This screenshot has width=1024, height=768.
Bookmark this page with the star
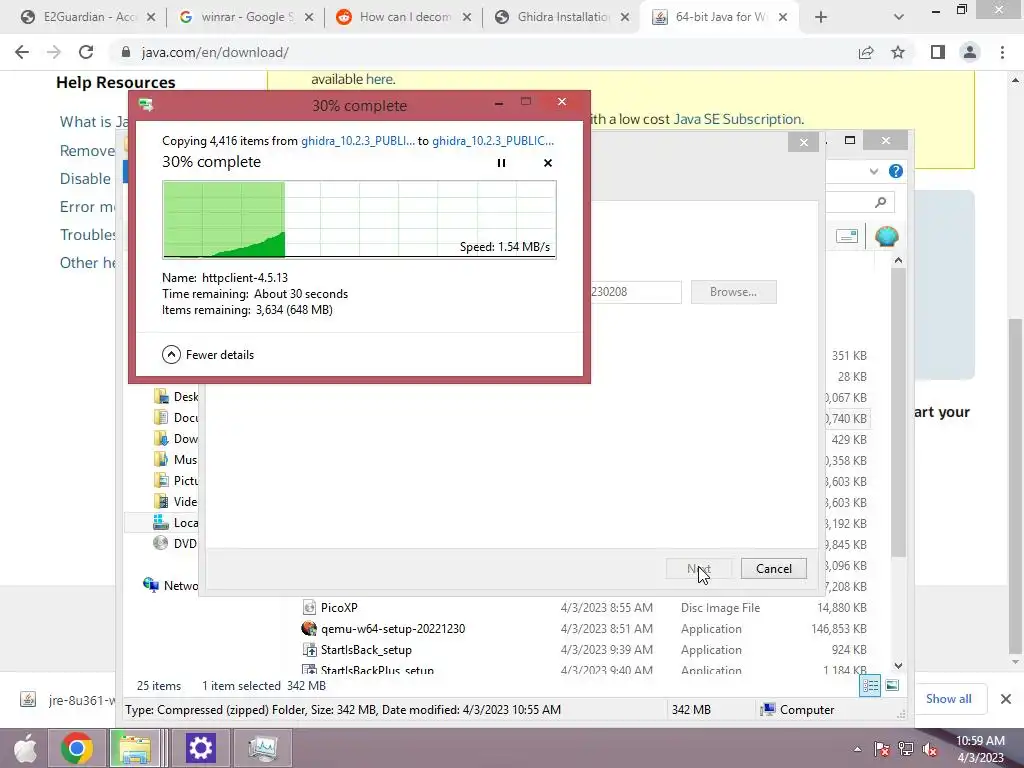(898, 52)
